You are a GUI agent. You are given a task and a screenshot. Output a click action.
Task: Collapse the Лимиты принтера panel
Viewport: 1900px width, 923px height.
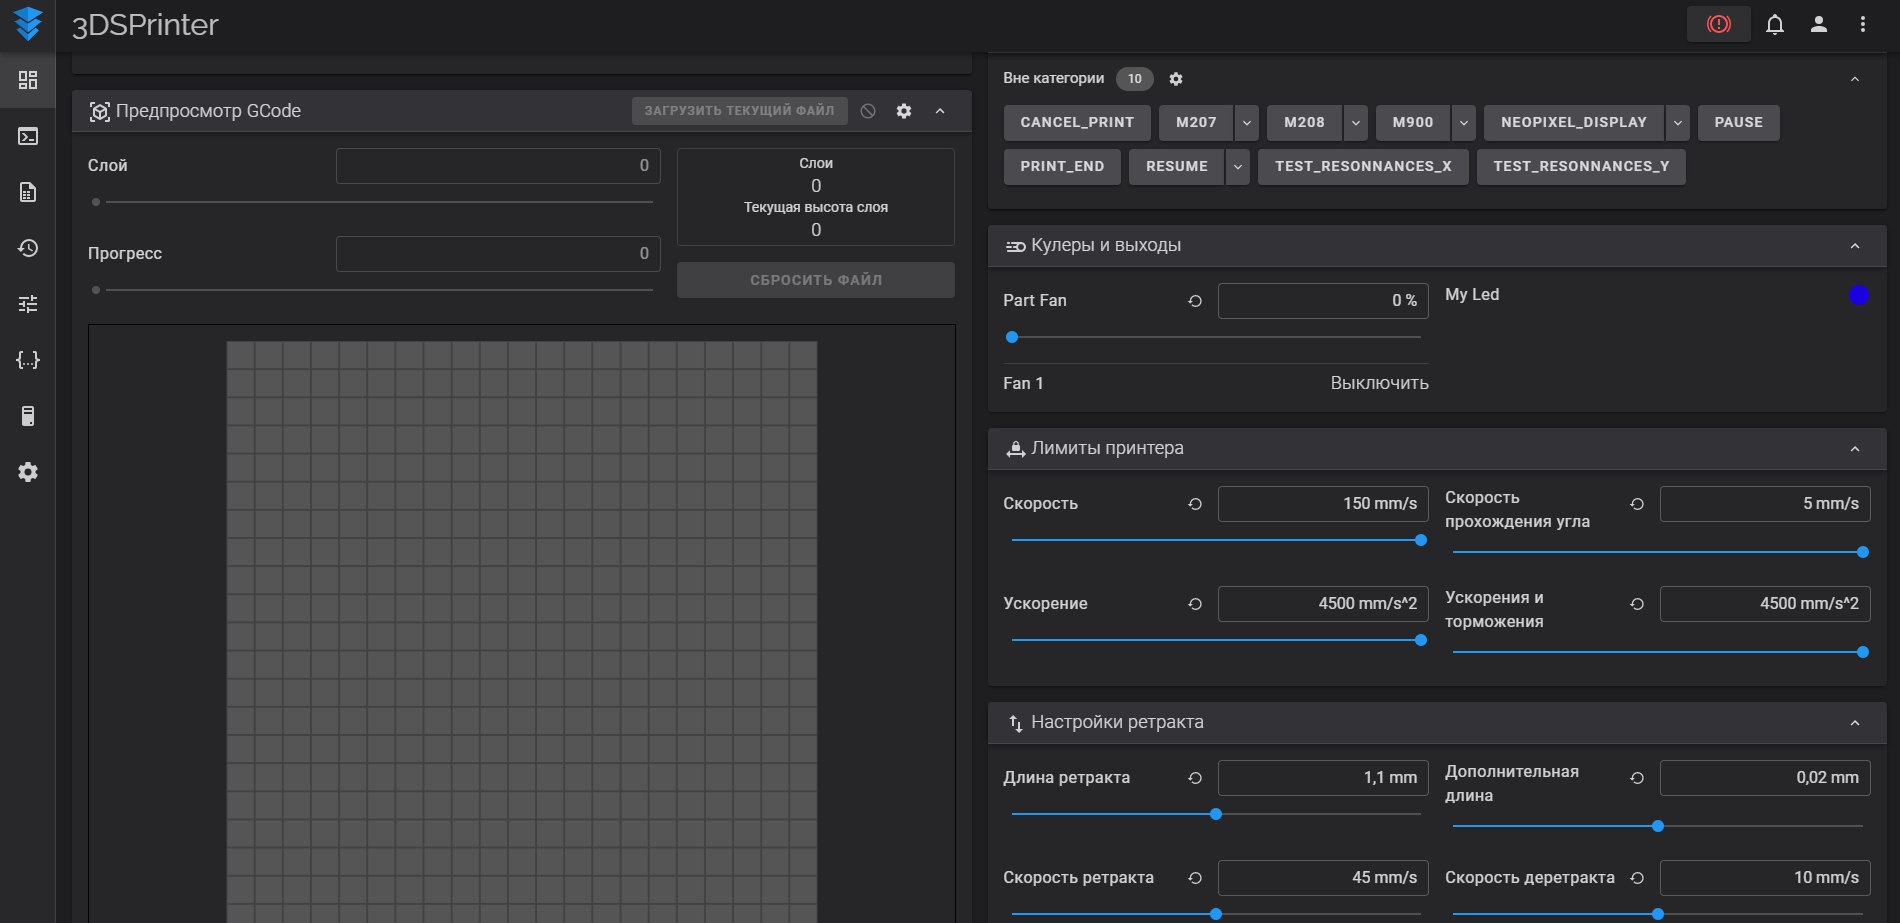tap(1855, 449)
